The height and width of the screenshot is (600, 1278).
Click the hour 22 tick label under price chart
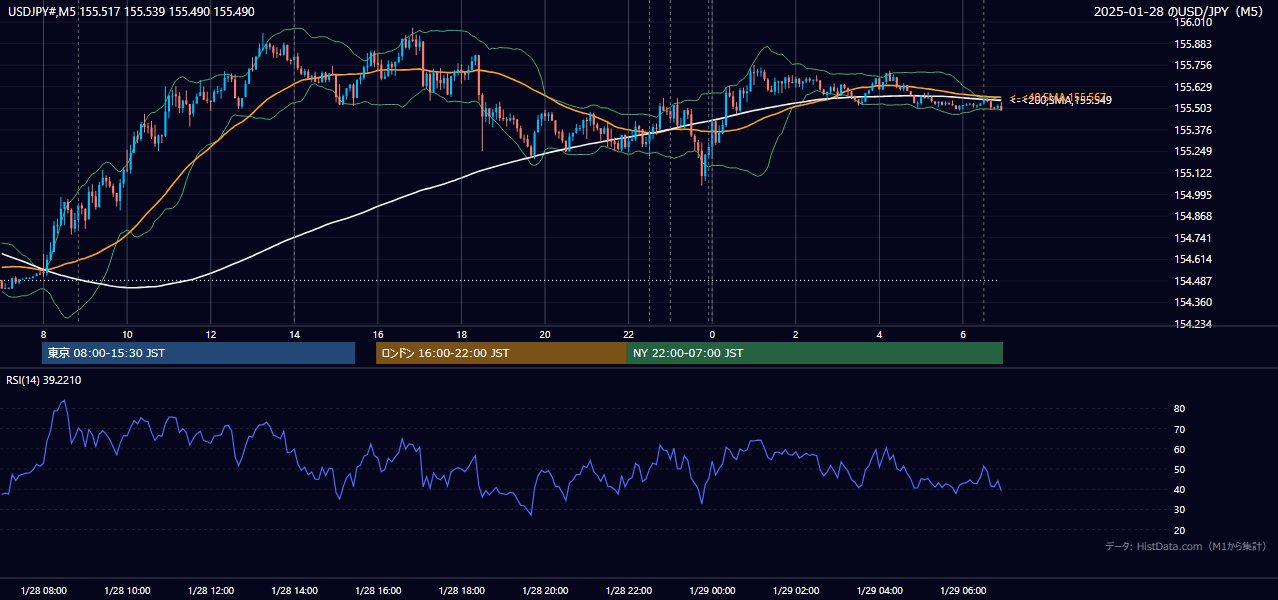click(x=628, y=334)
